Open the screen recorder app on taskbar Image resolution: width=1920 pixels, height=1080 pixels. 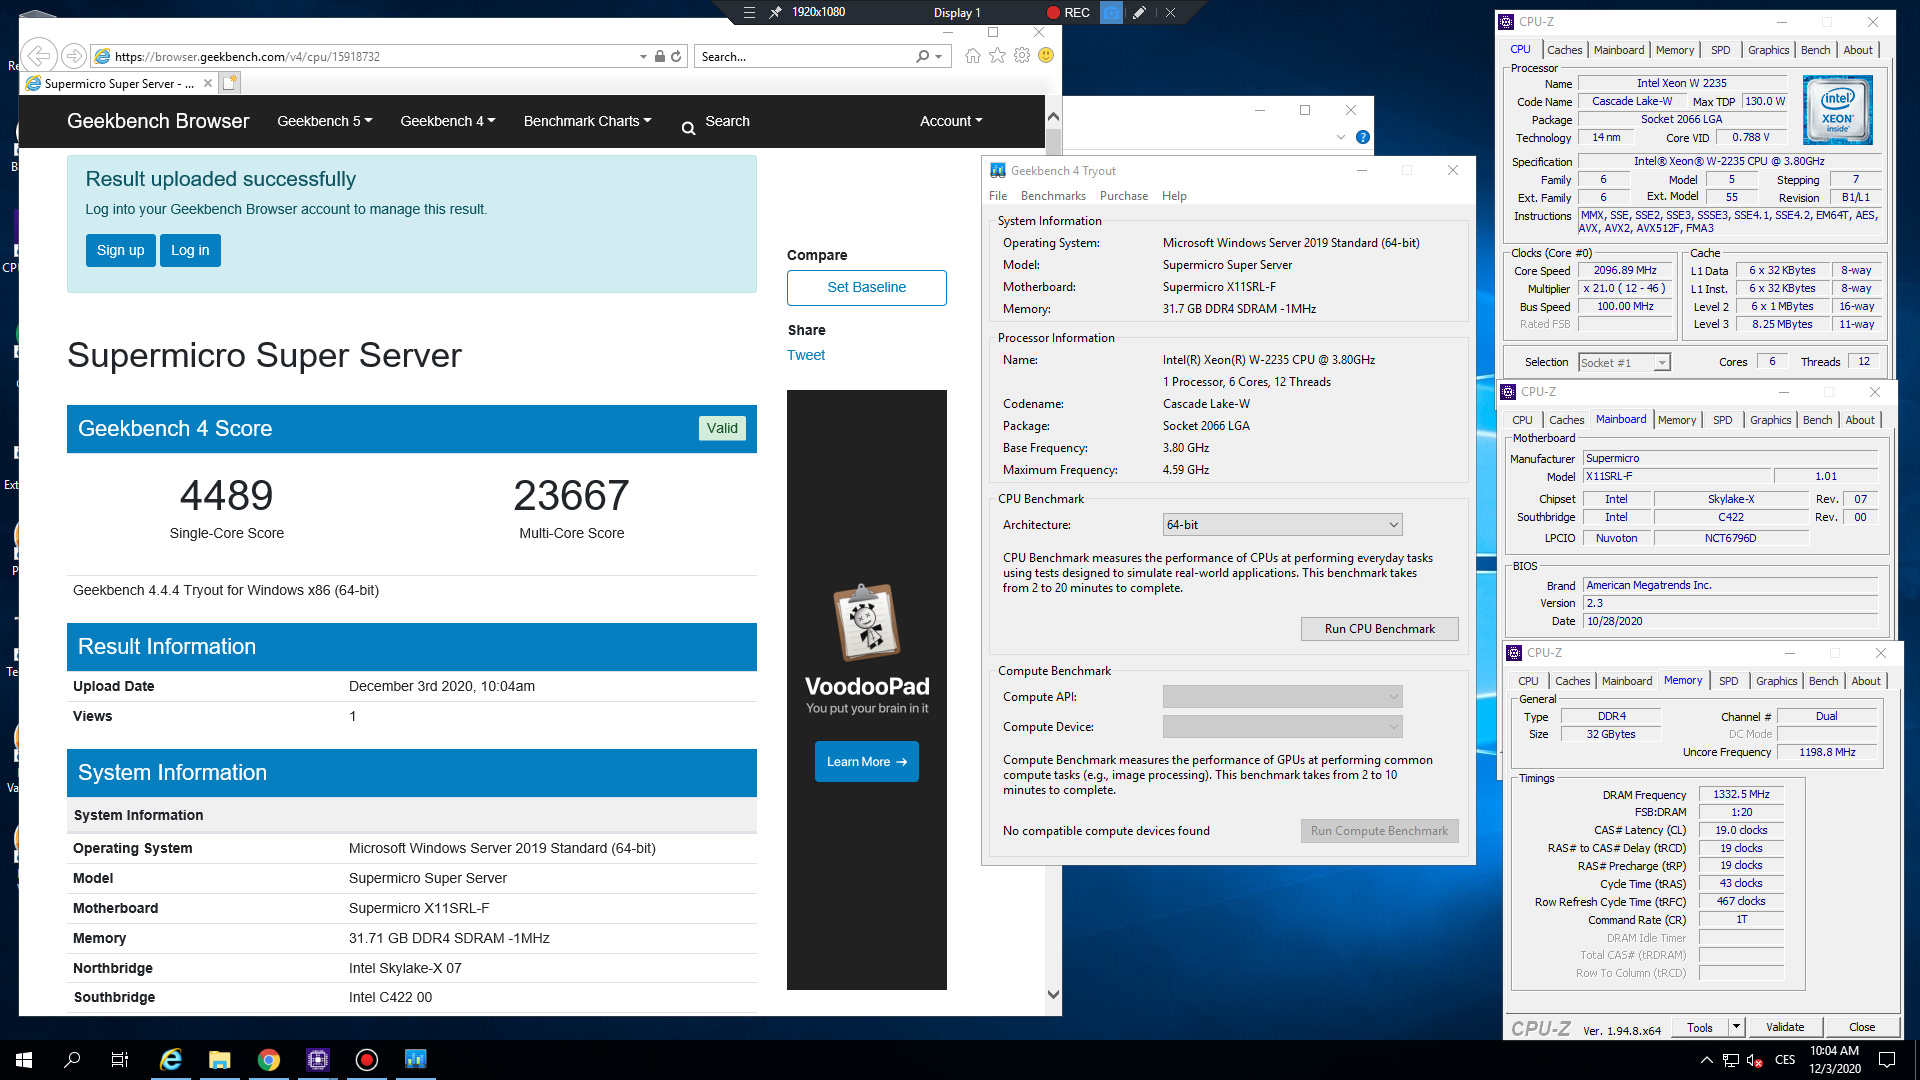click(x=366, y=1060)
